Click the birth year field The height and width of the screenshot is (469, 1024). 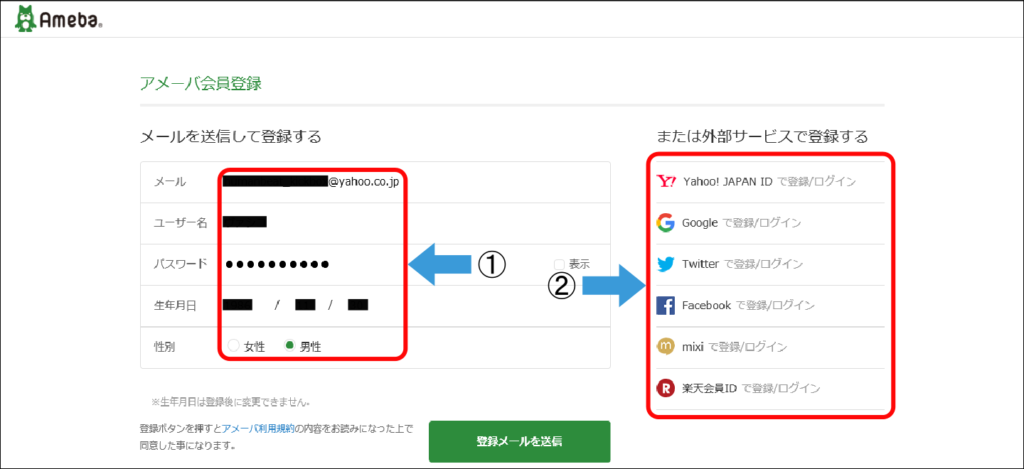238,305
